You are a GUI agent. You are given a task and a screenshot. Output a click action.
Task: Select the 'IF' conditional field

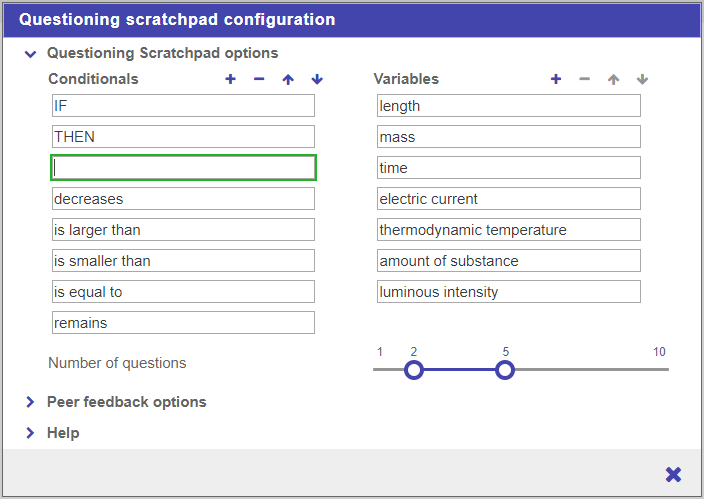tap(184, 106)
